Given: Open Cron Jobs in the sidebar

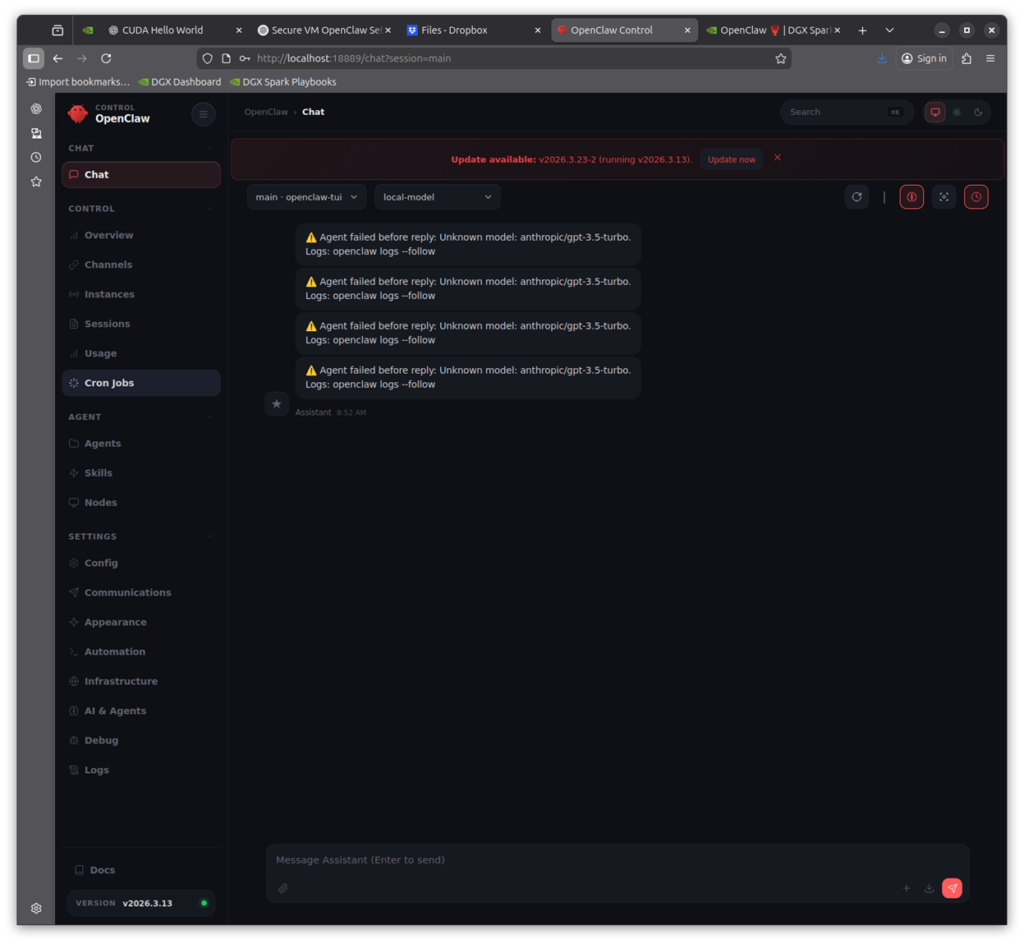Looking at the screenshot, I should 109,383.
